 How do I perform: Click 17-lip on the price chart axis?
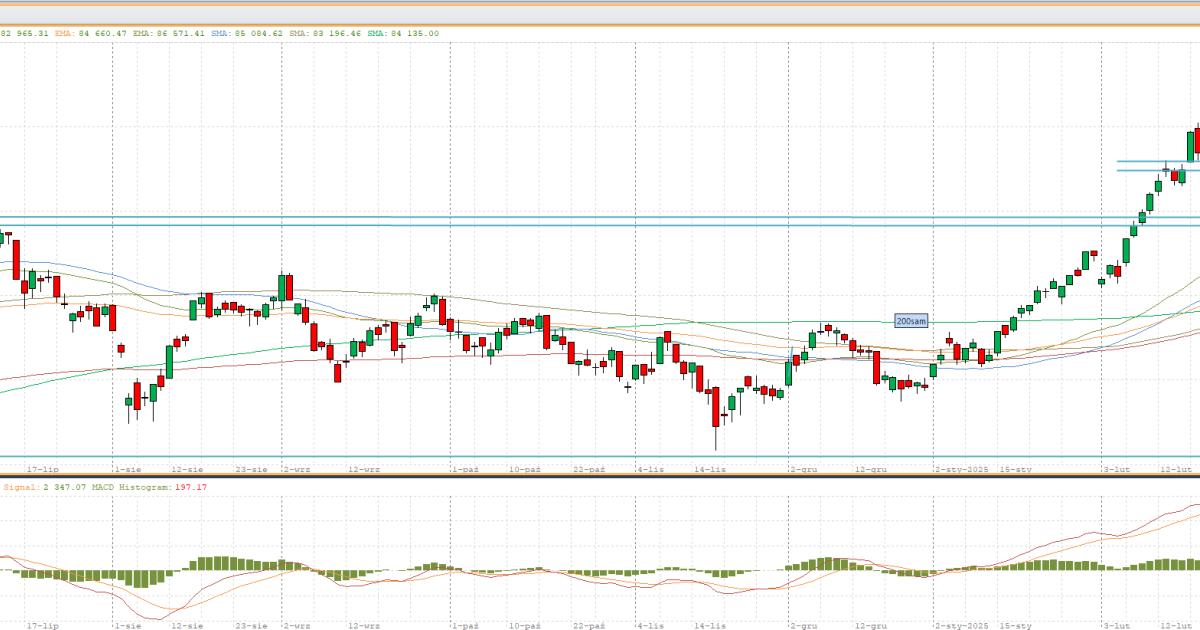[44, 468]
